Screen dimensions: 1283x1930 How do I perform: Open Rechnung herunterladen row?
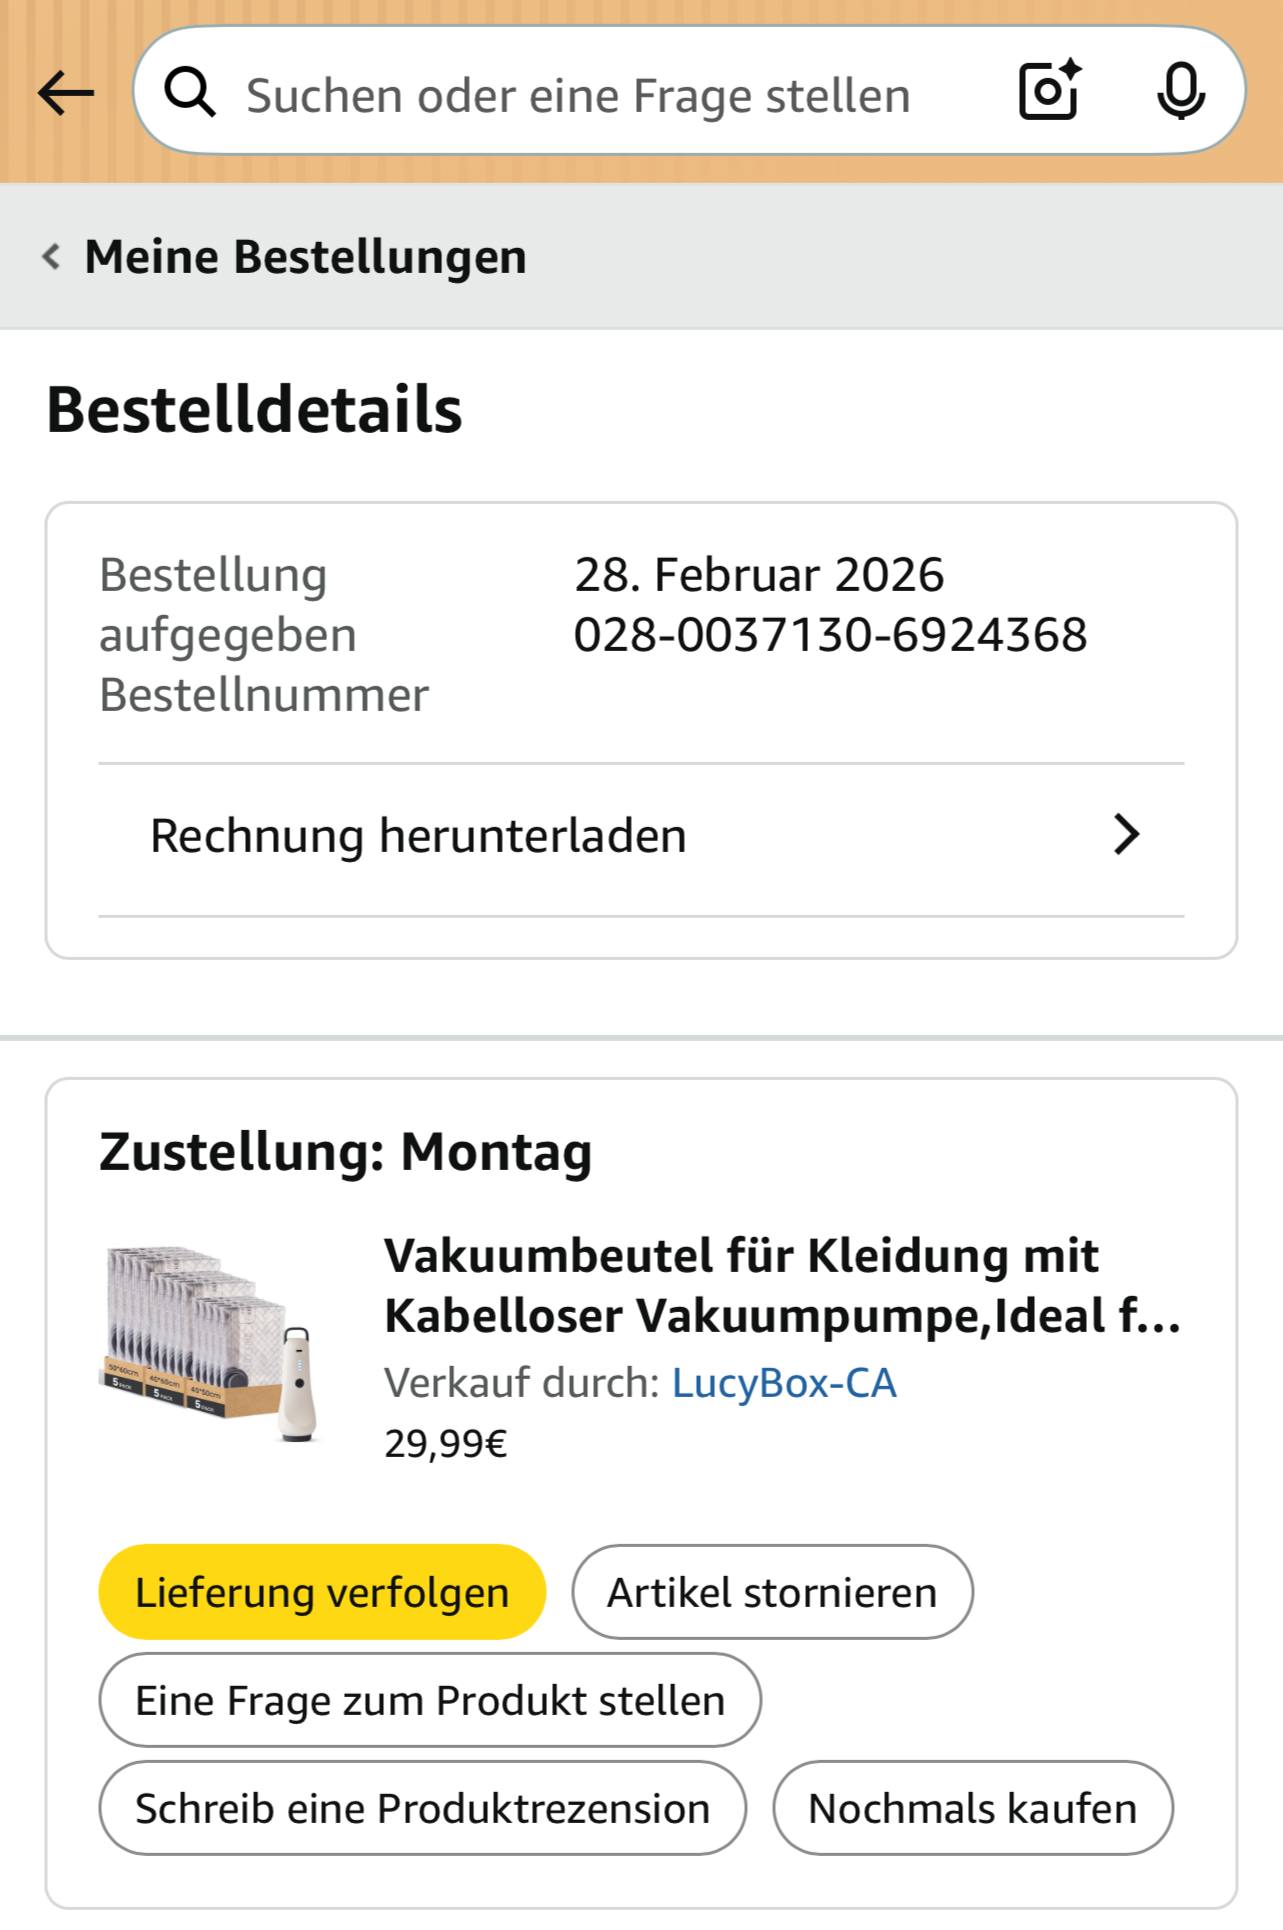(418, 836)
